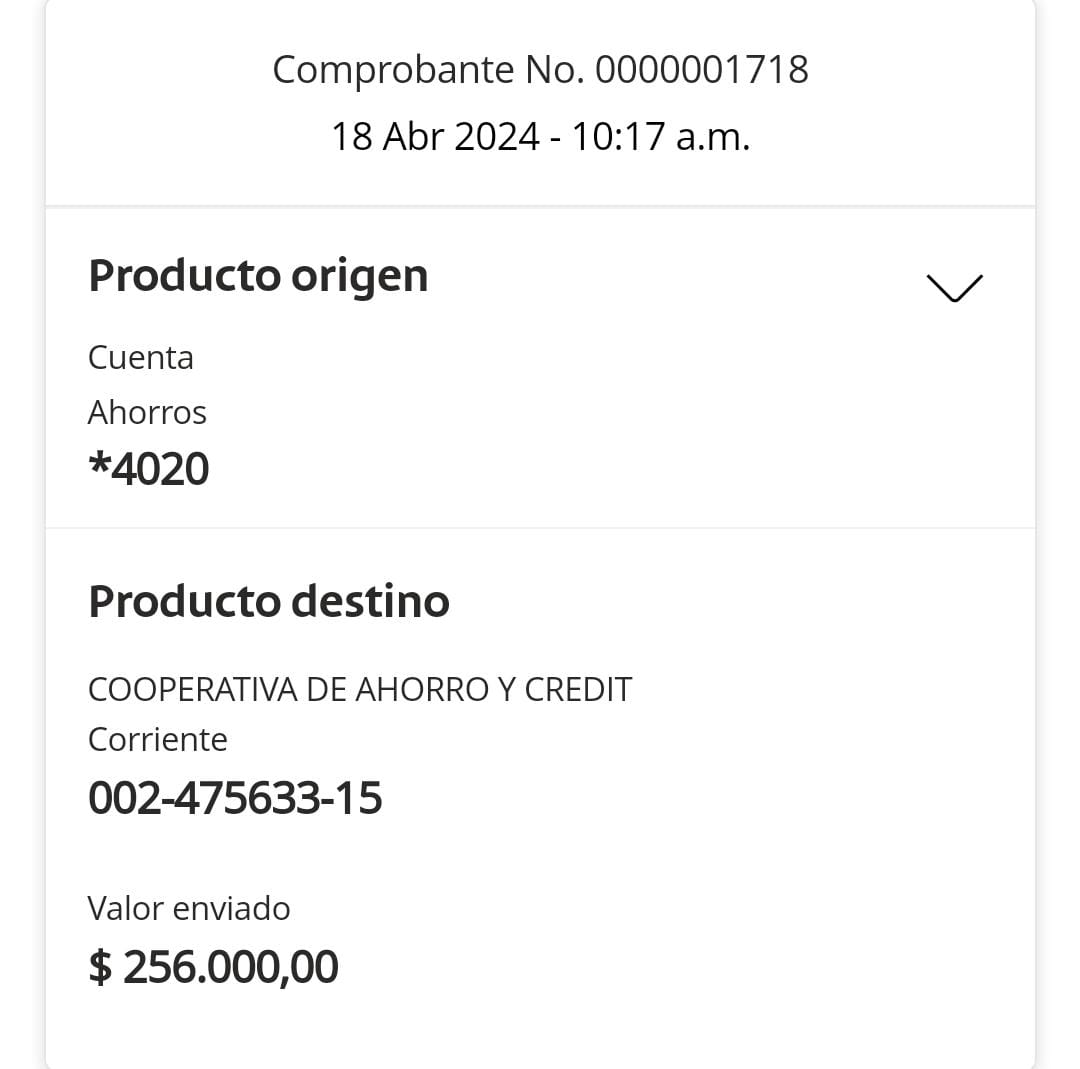This screenshot has height=1069, width=1080.
Task: Click the word destino in heading
Action: click(370, 601)
